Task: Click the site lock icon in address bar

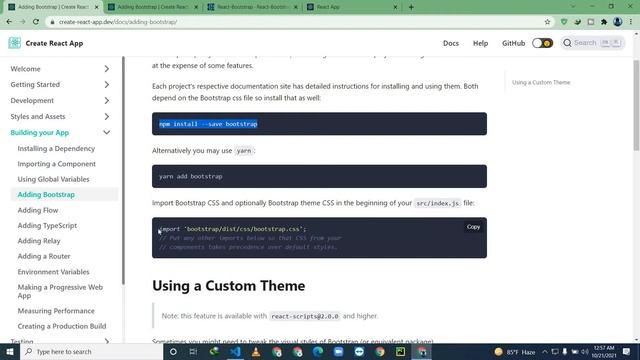Action: 52,22
